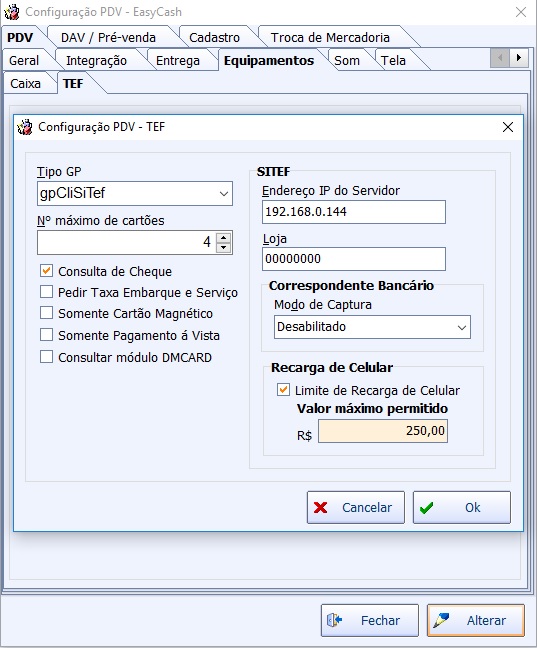Click the red X icon on Cancelar
This screenshot has height=648, width=537.
click(x=320, y=507)
